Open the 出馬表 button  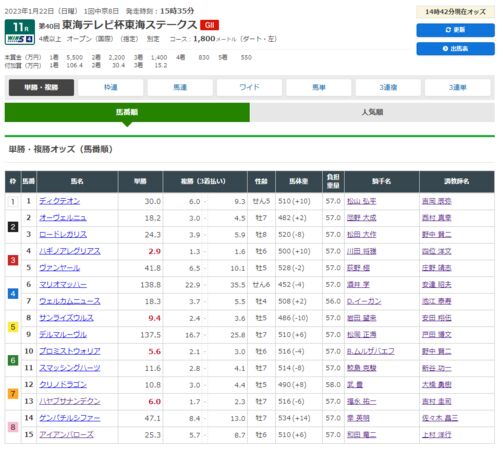click(x=455, y=49)
